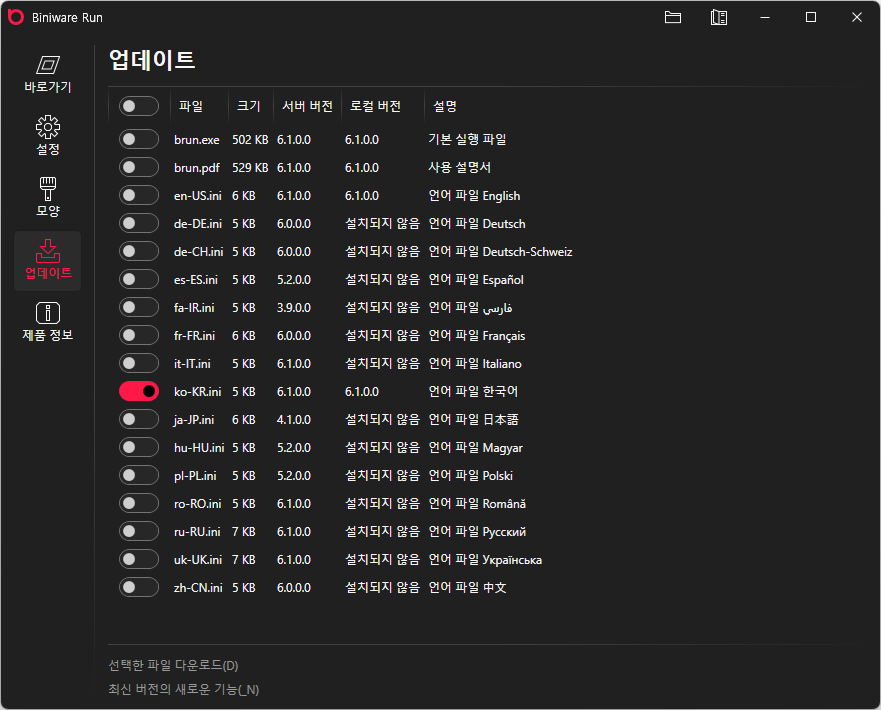Enable the toggle for en-US.ini

(x=139, y=195)
